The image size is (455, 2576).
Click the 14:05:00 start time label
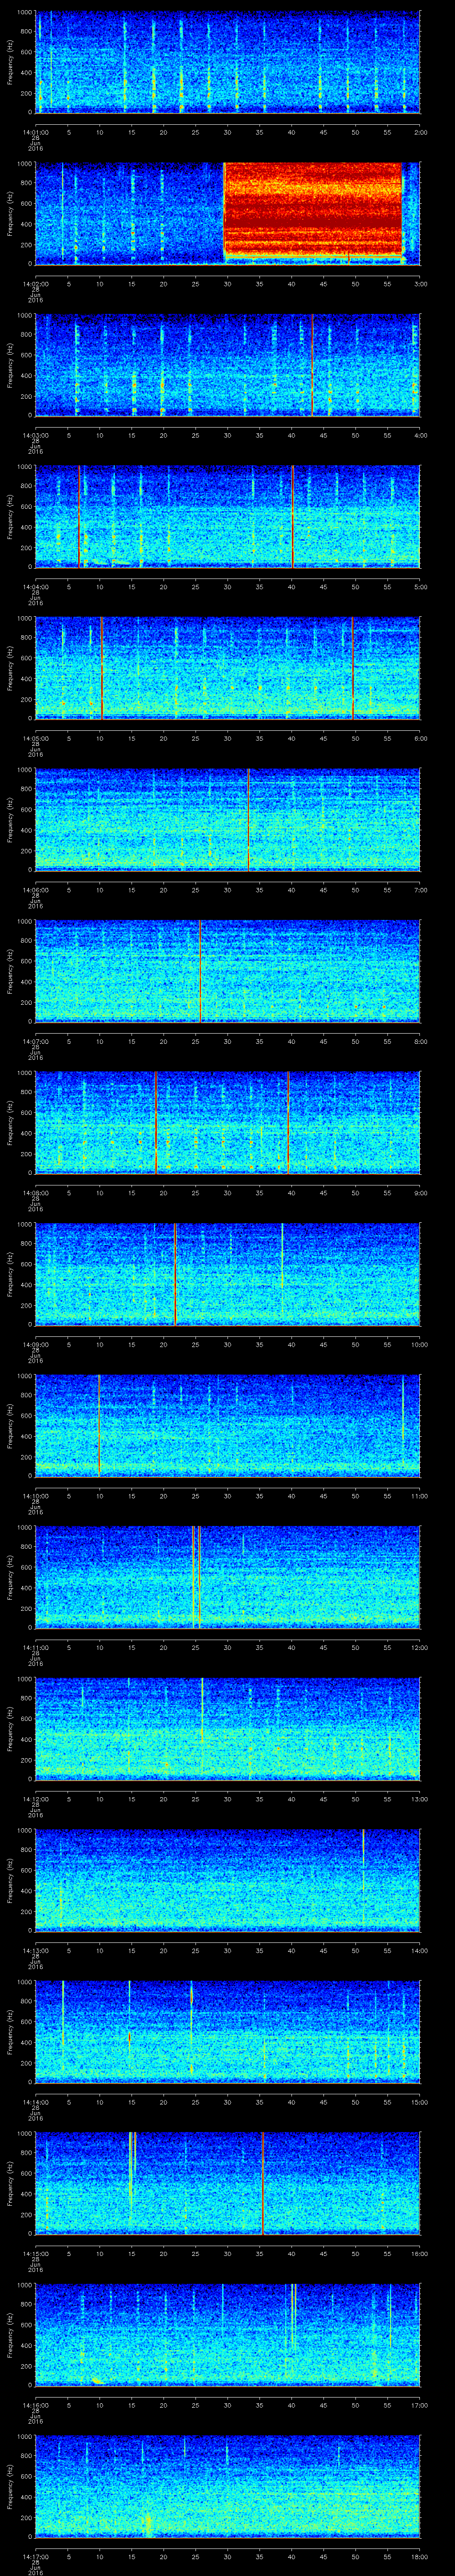pos(35,739)
